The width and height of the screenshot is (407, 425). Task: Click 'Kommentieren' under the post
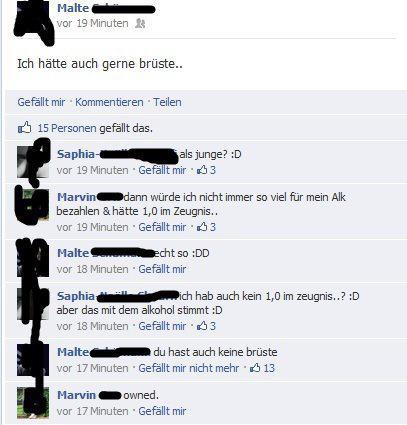pyautogui.click(x=109, y=102)
